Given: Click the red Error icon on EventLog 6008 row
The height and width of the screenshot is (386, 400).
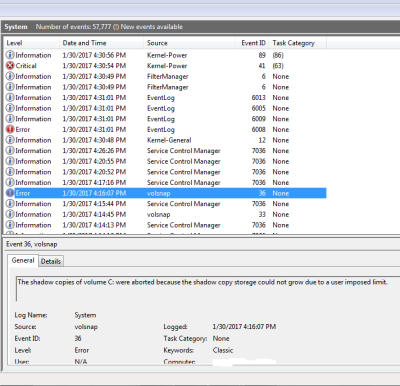Looking at the screenshot, I should pos(10,129).
